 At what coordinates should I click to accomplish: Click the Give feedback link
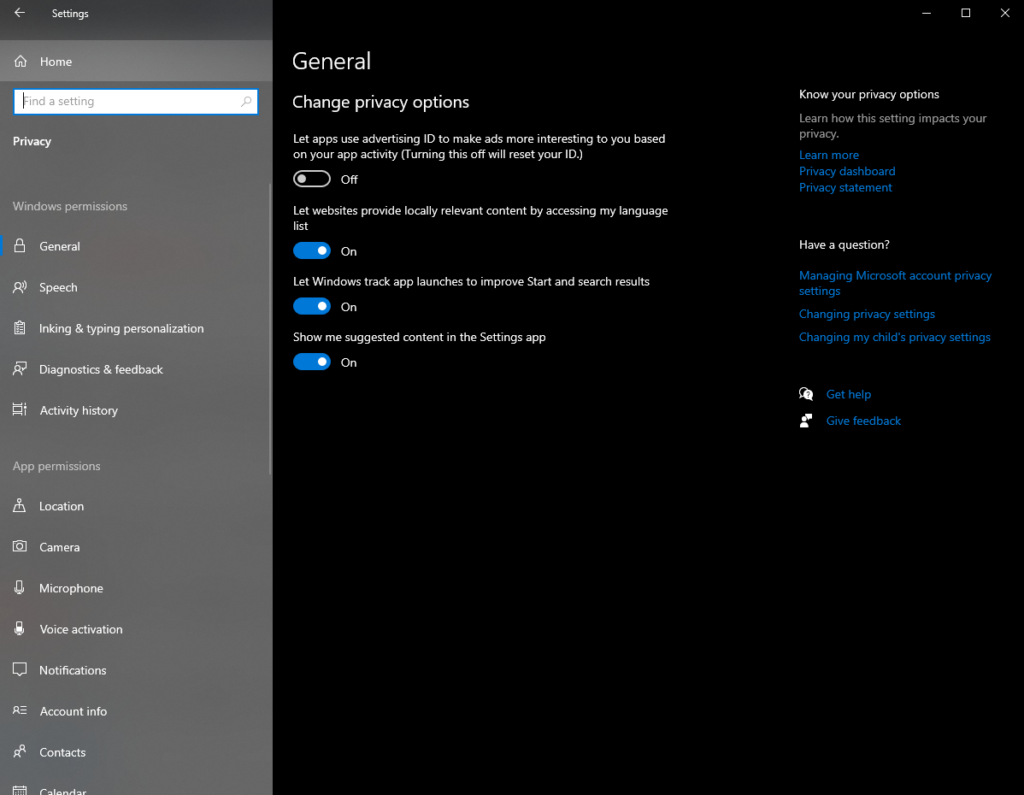863,421
